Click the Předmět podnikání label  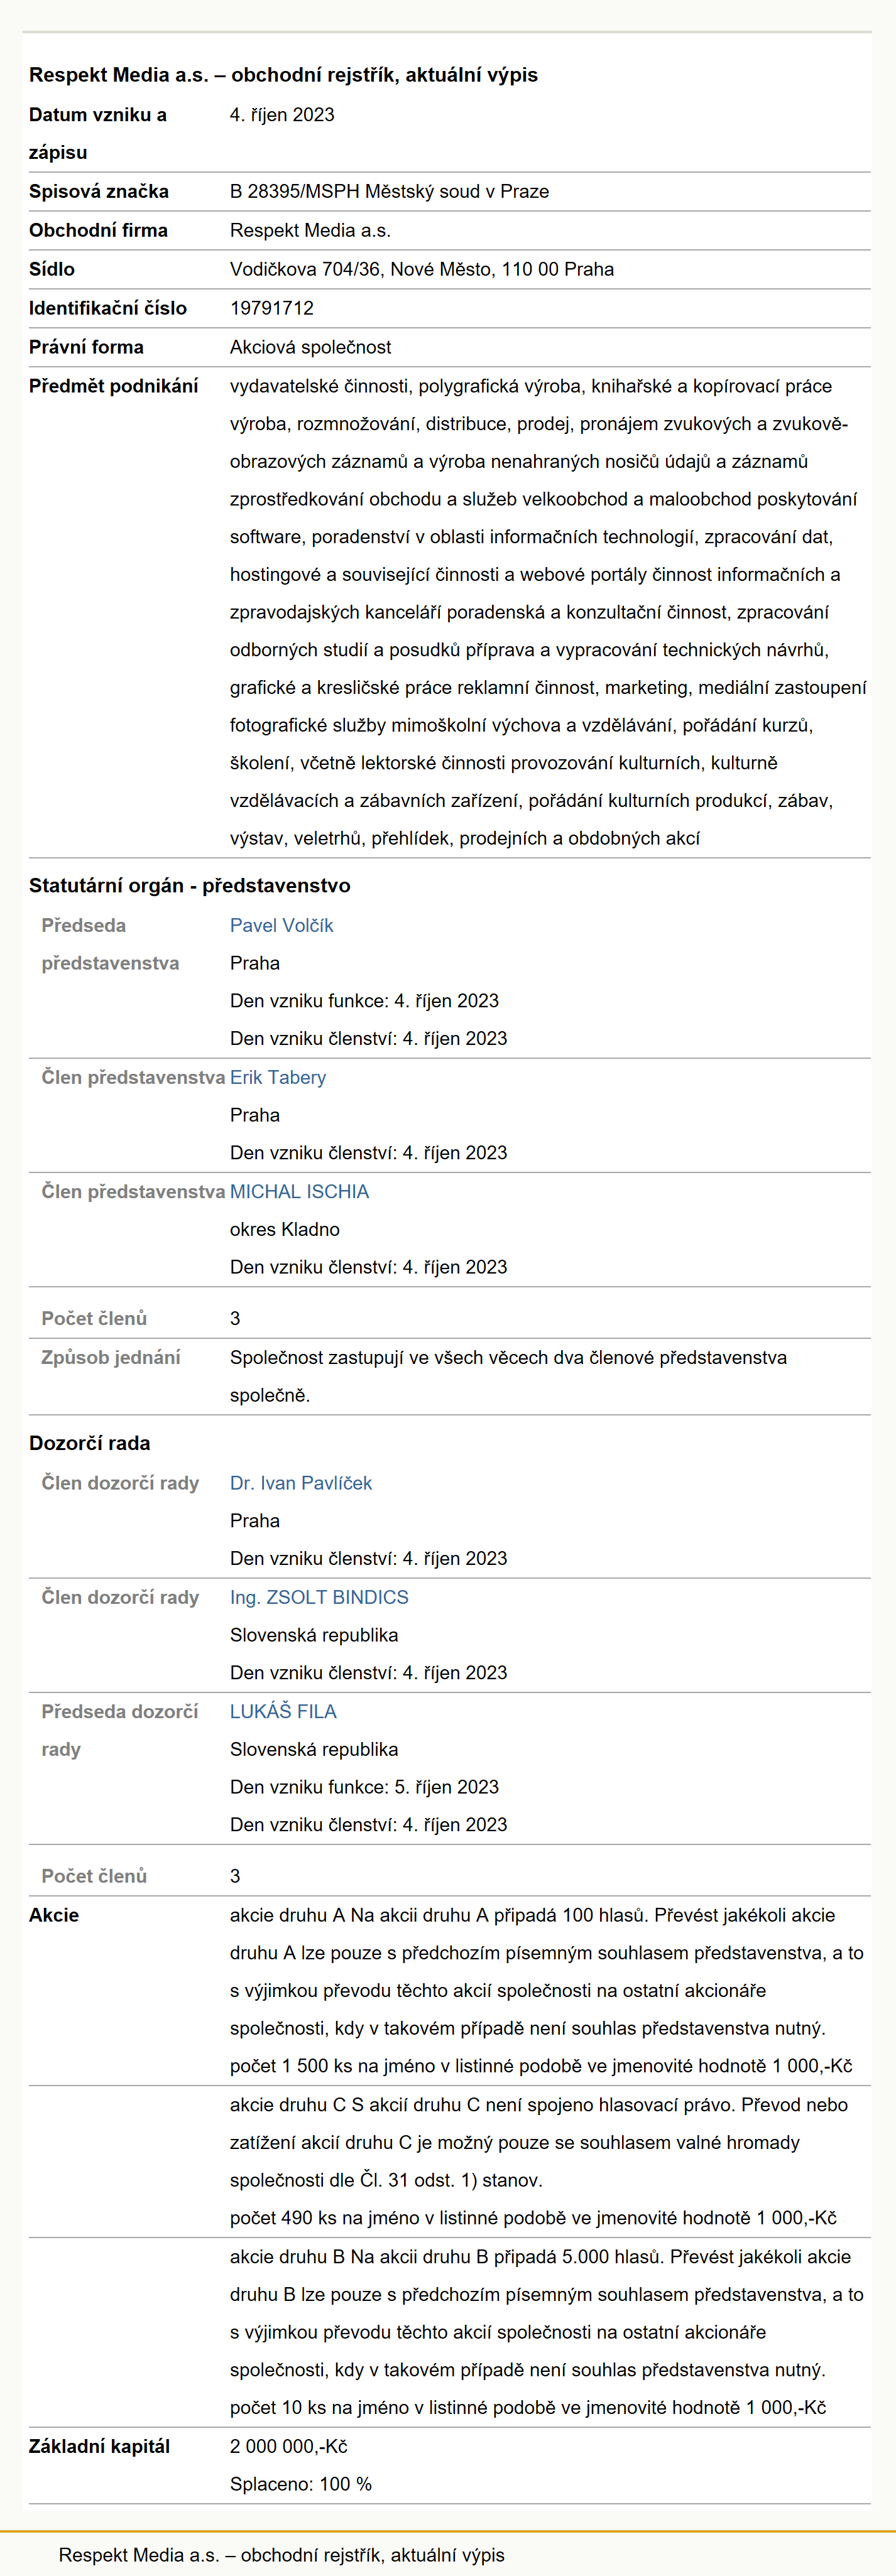pyautogui.click(x=114, y=386)
